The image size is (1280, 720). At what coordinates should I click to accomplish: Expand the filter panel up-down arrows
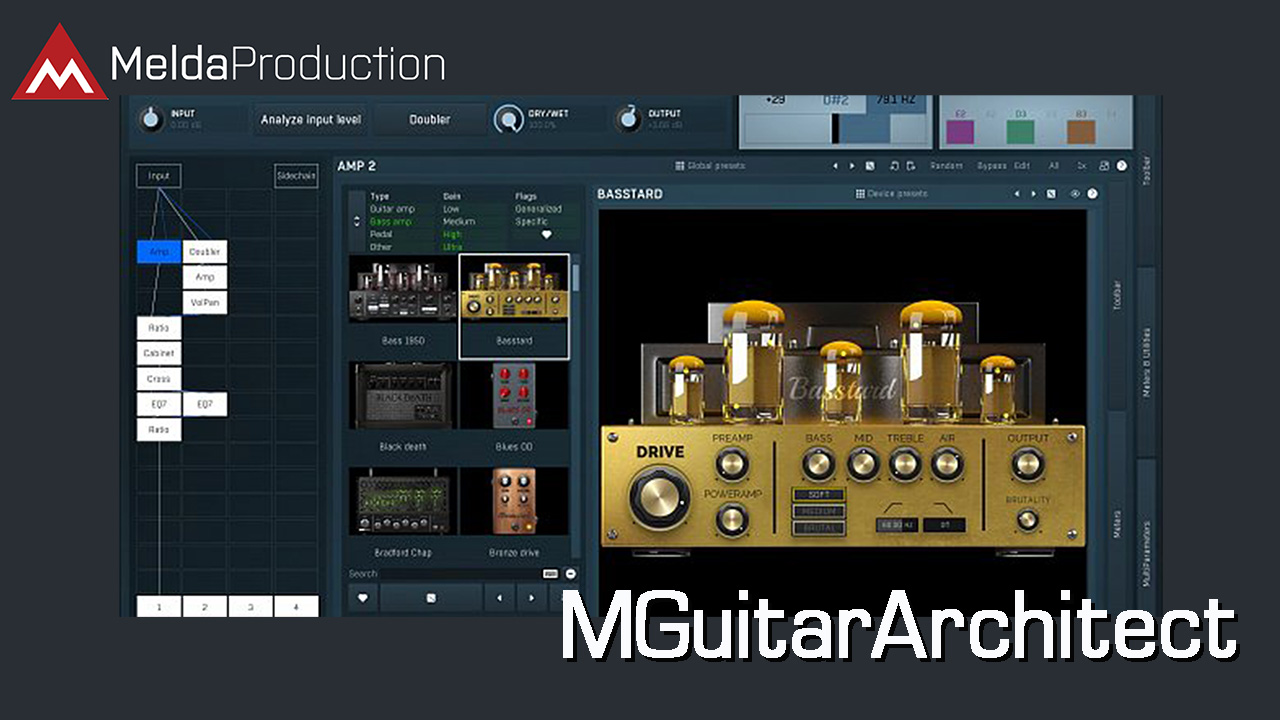358,221
